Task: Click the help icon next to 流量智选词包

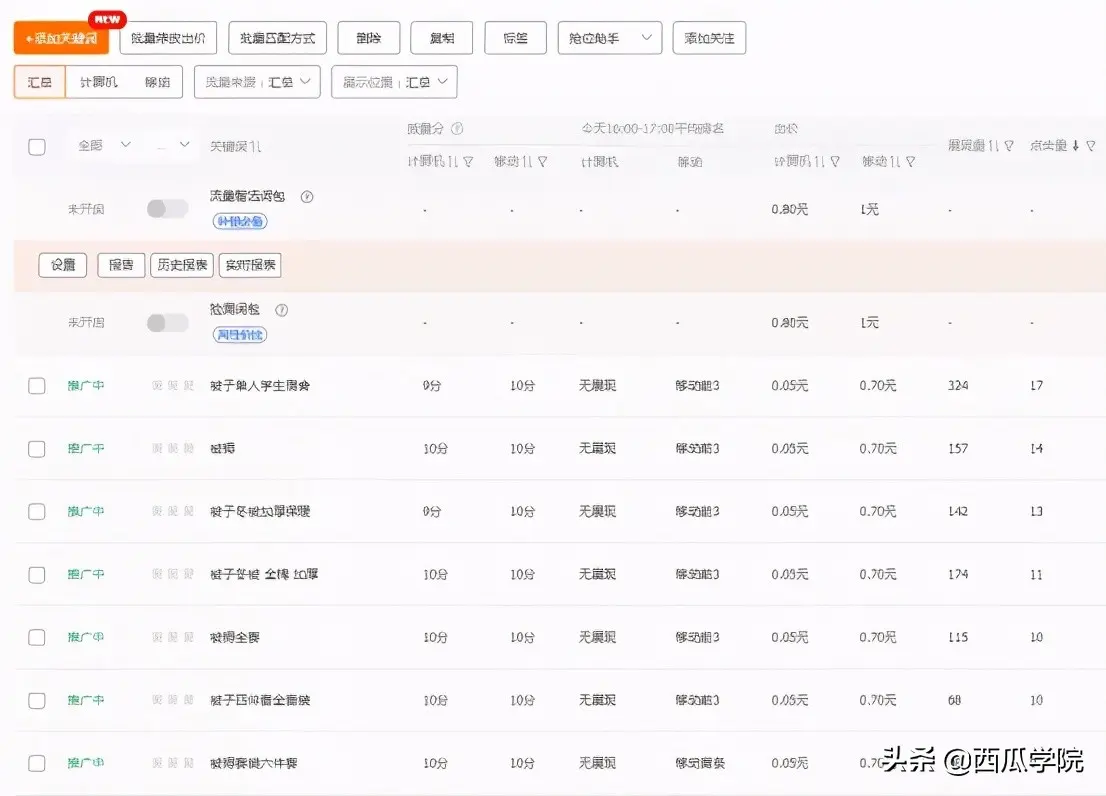Action: tap(307, 197)
